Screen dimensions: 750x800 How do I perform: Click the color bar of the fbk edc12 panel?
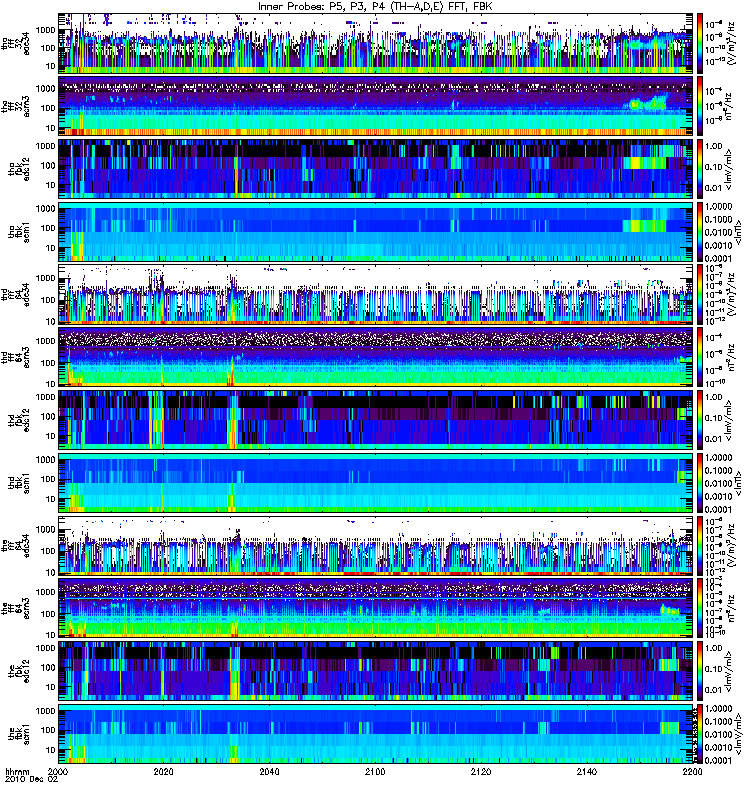coord(700,671)
